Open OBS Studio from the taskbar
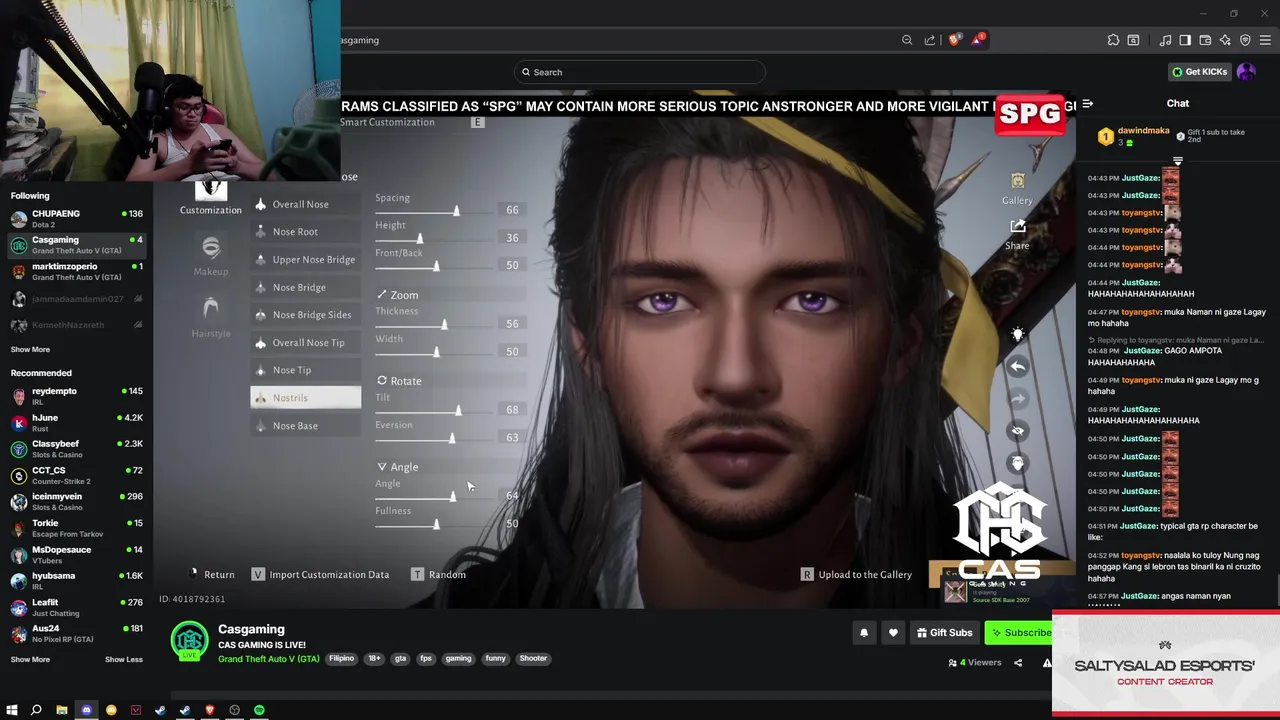Viewport: 1280px width, 720px height. pos(235,710)
